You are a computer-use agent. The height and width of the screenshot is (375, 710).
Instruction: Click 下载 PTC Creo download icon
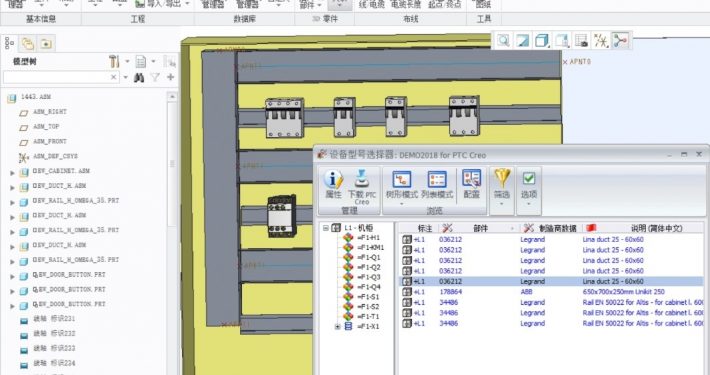tap(362, 187)
